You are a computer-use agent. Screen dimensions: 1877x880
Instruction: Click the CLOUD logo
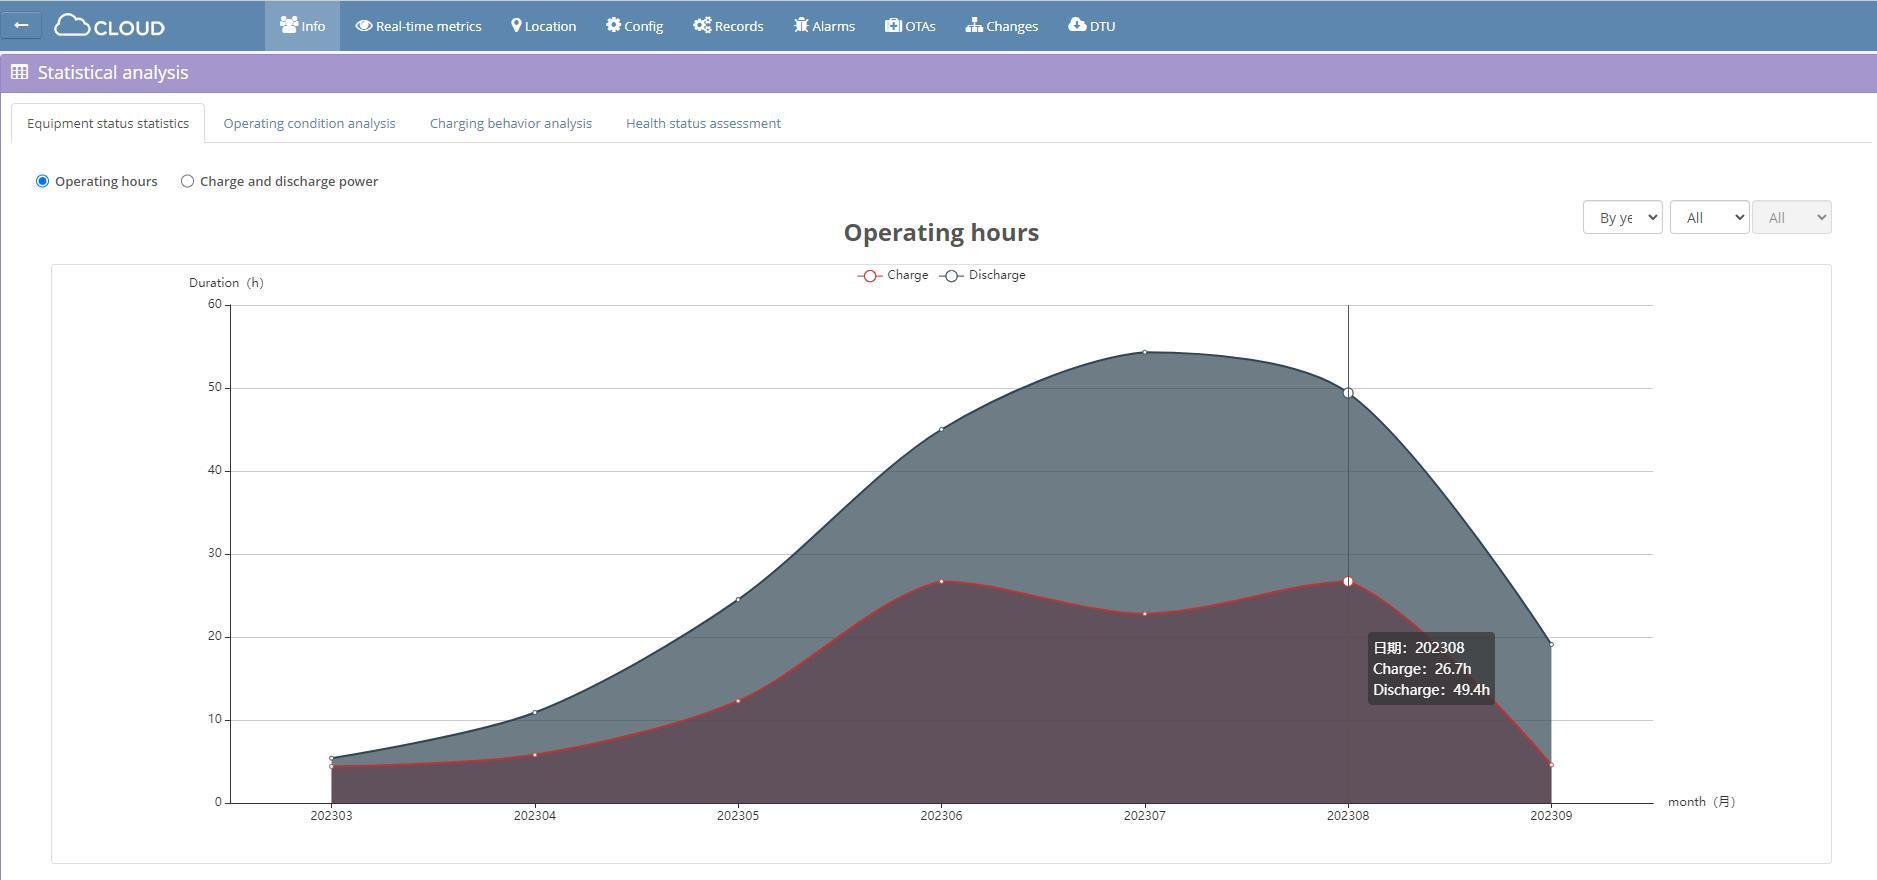(x=109, y=26)
